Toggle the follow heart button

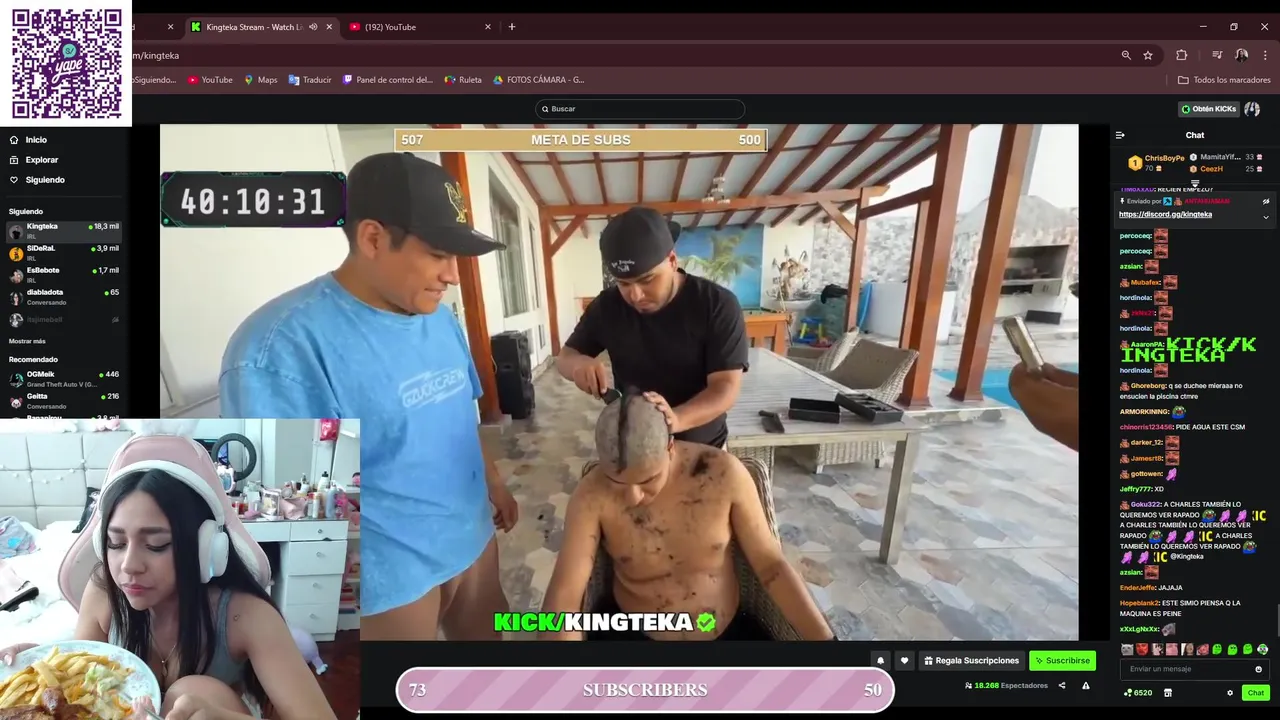(904, 660)
